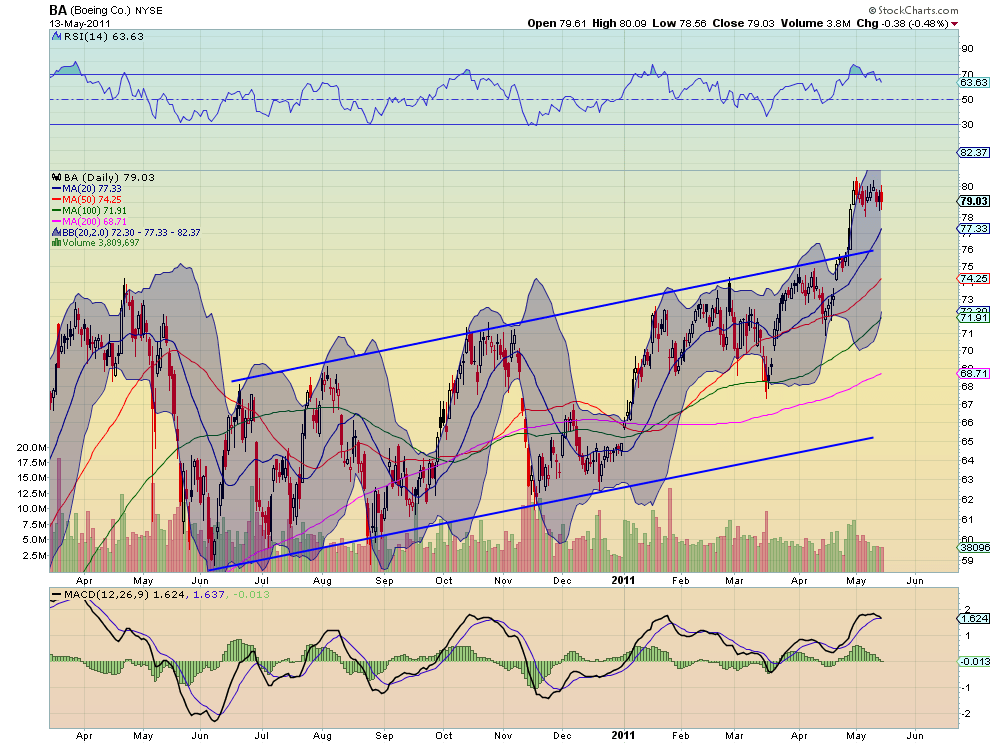Click the red MA(50) line swatch
Screen dimensions: 990x744
pos(56,200)
